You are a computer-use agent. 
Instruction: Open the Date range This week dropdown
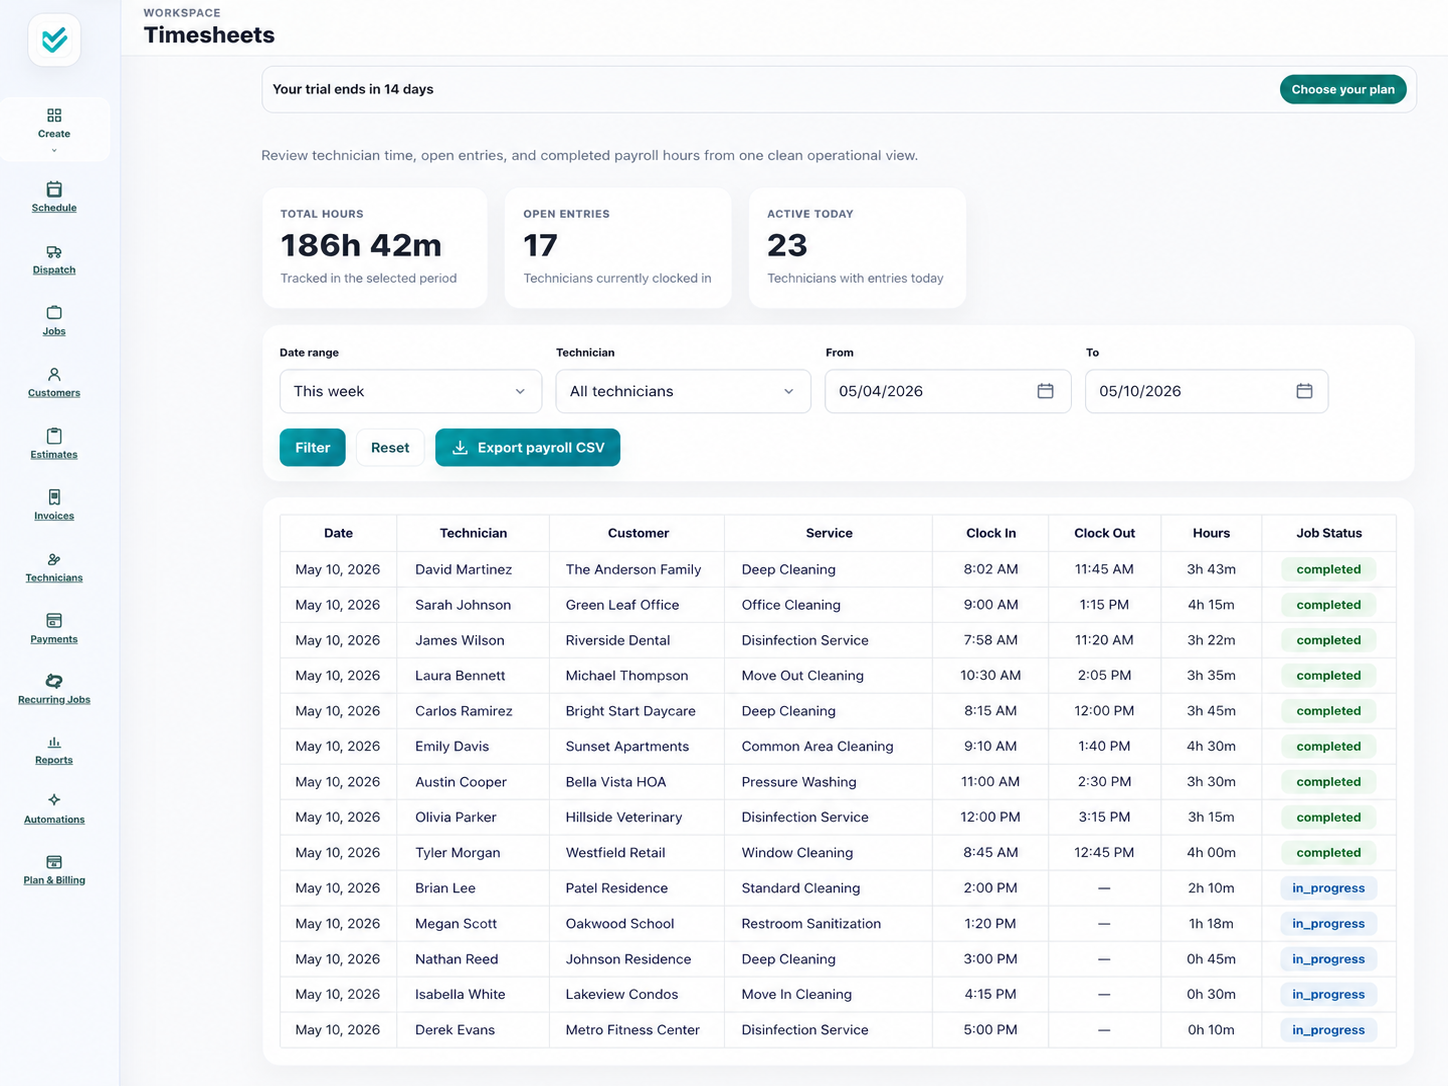click(x=411, y=391)
